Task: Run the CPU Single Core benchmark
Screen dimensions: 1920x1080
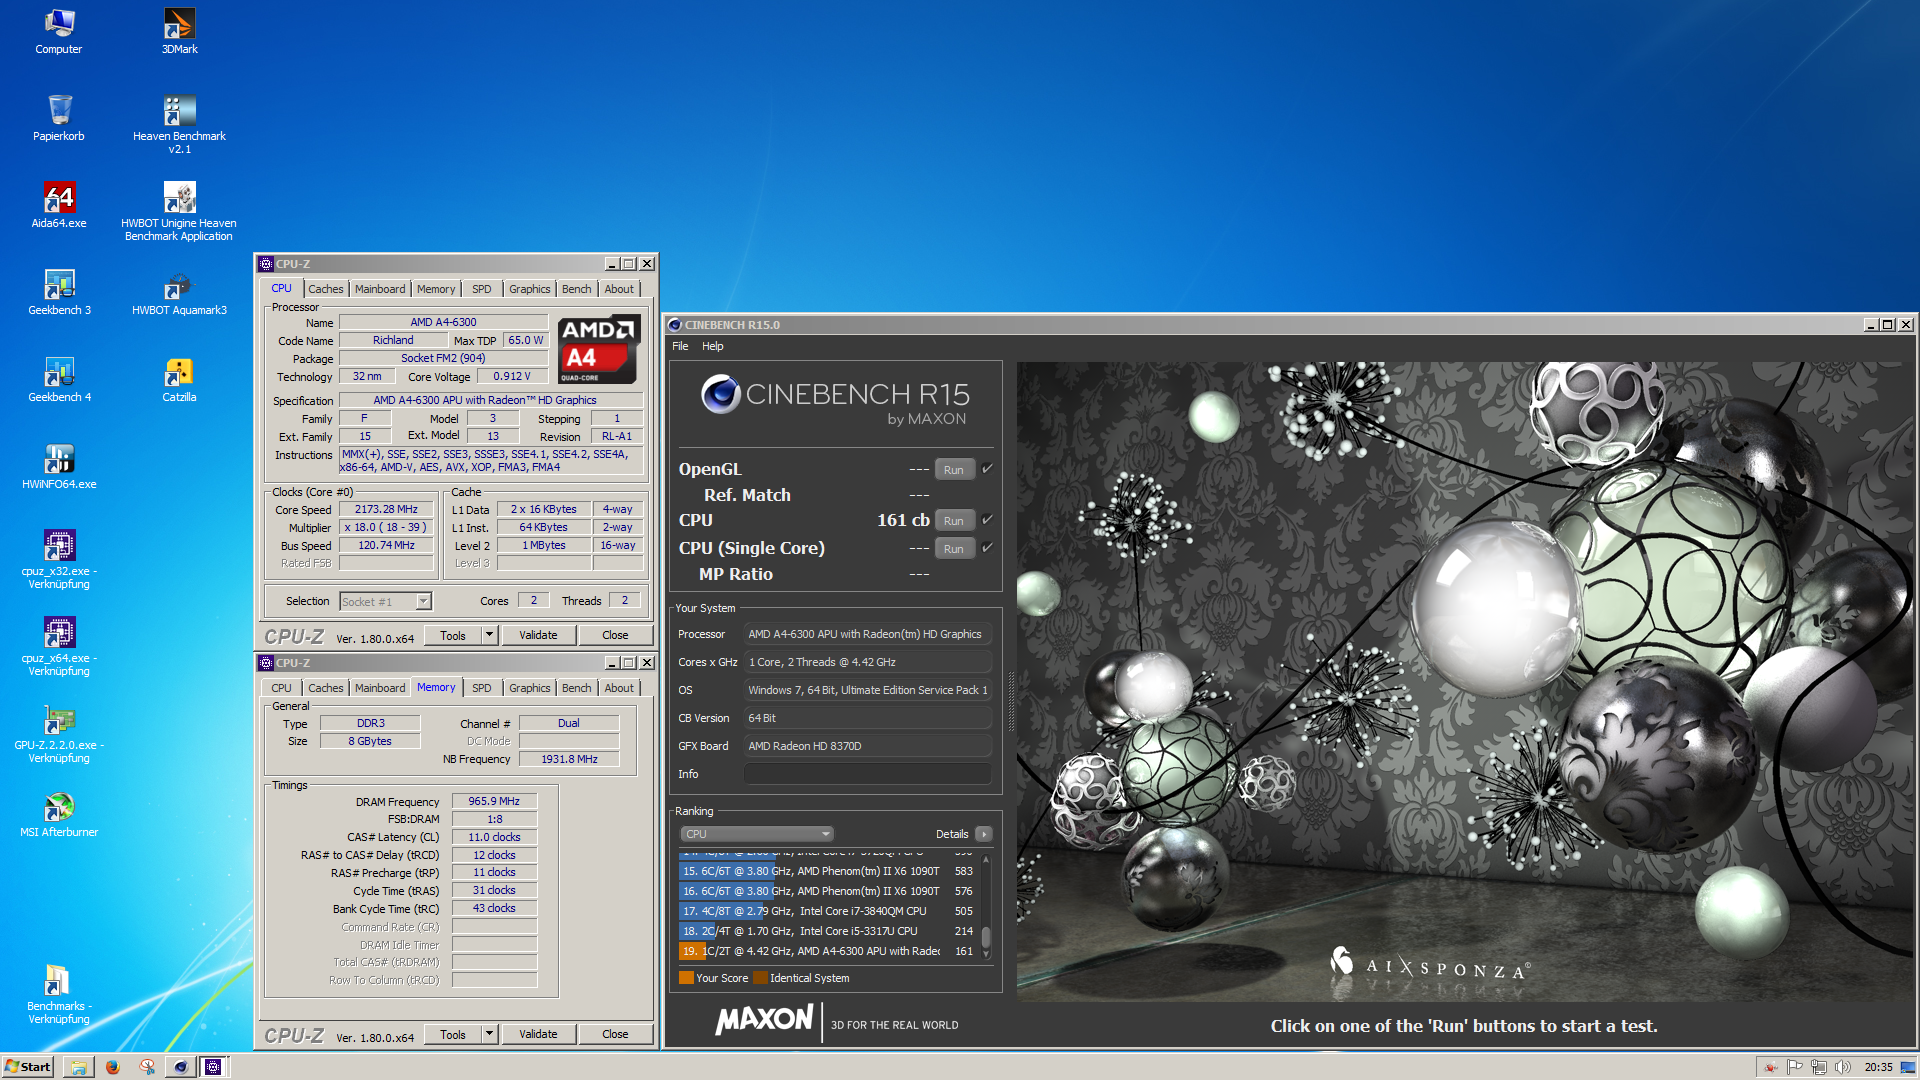Action: pos(954,548)
